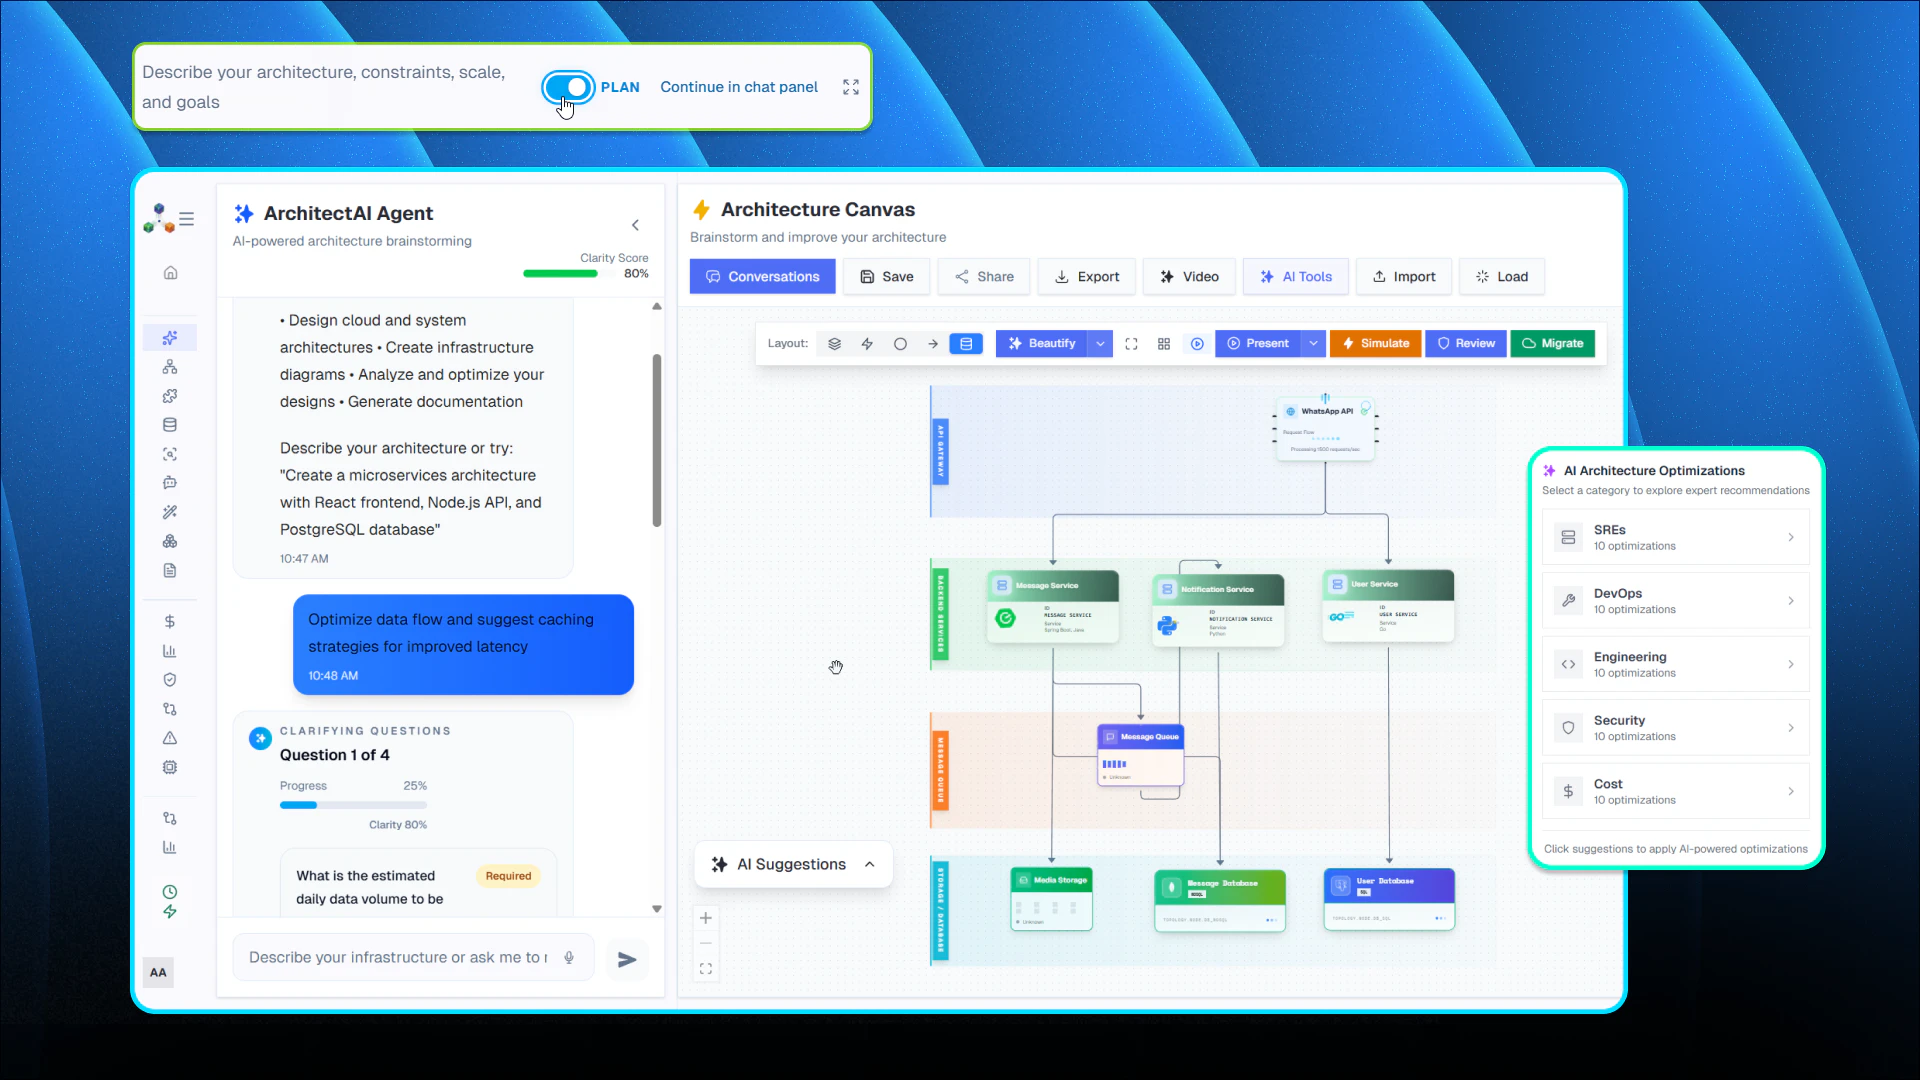Choose the circular layout icon
1920x1080 pixels.
click(x=901, y=343)
